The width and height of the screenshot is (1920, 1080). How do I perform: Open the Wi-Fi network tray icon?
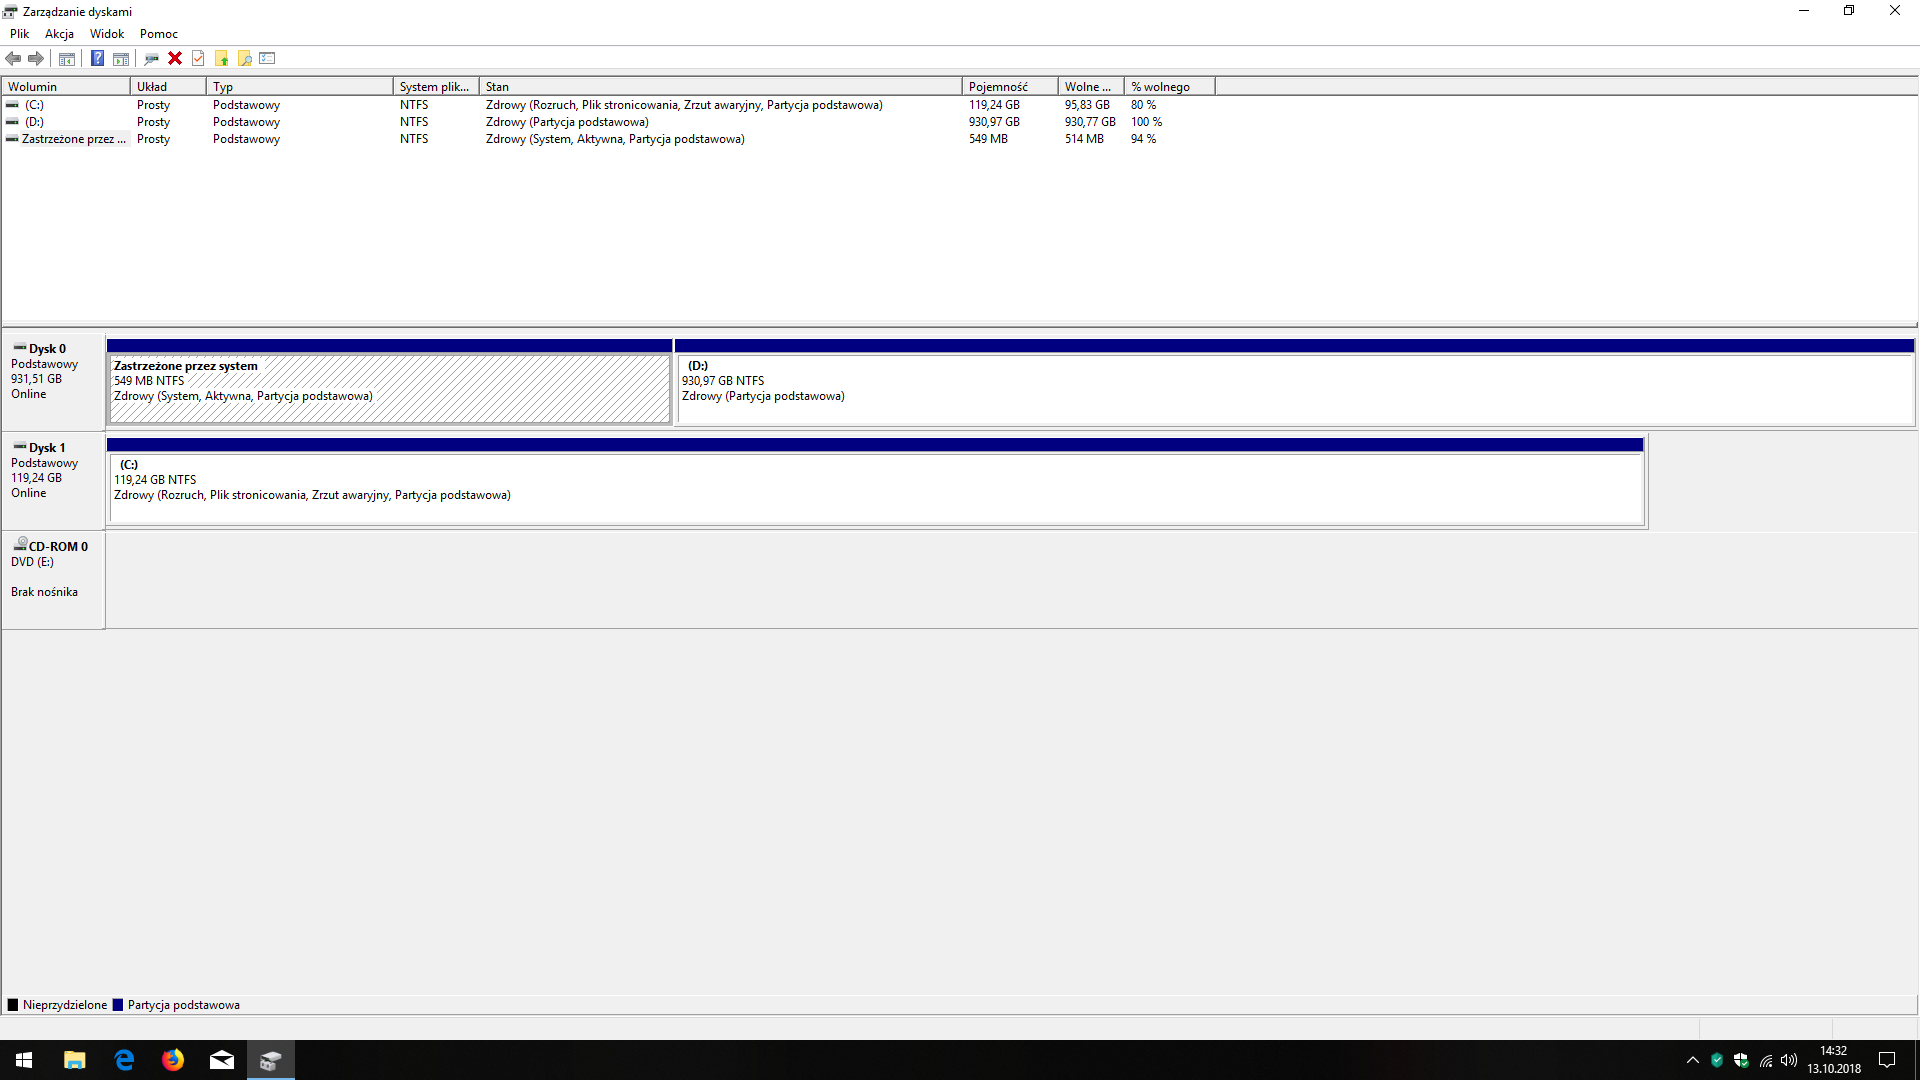pos(1766,1060)
